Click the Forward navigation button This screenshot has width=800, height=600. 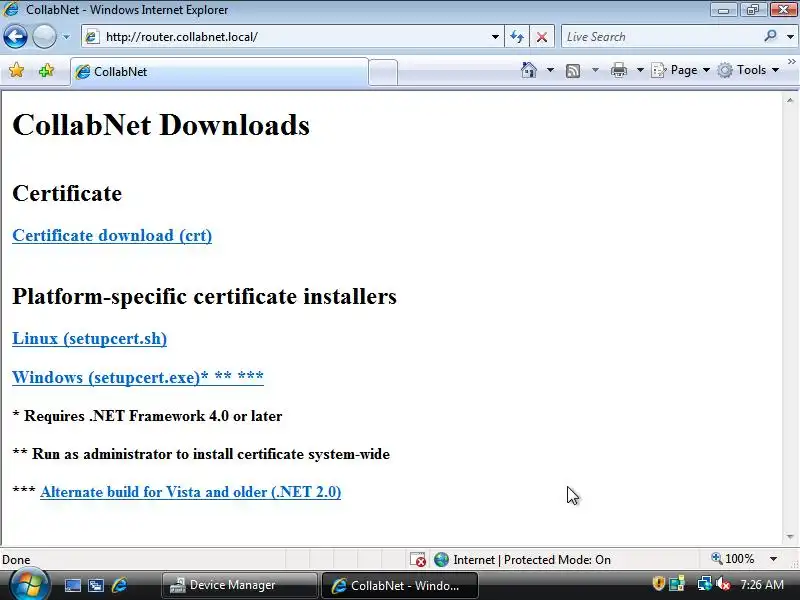44,37
